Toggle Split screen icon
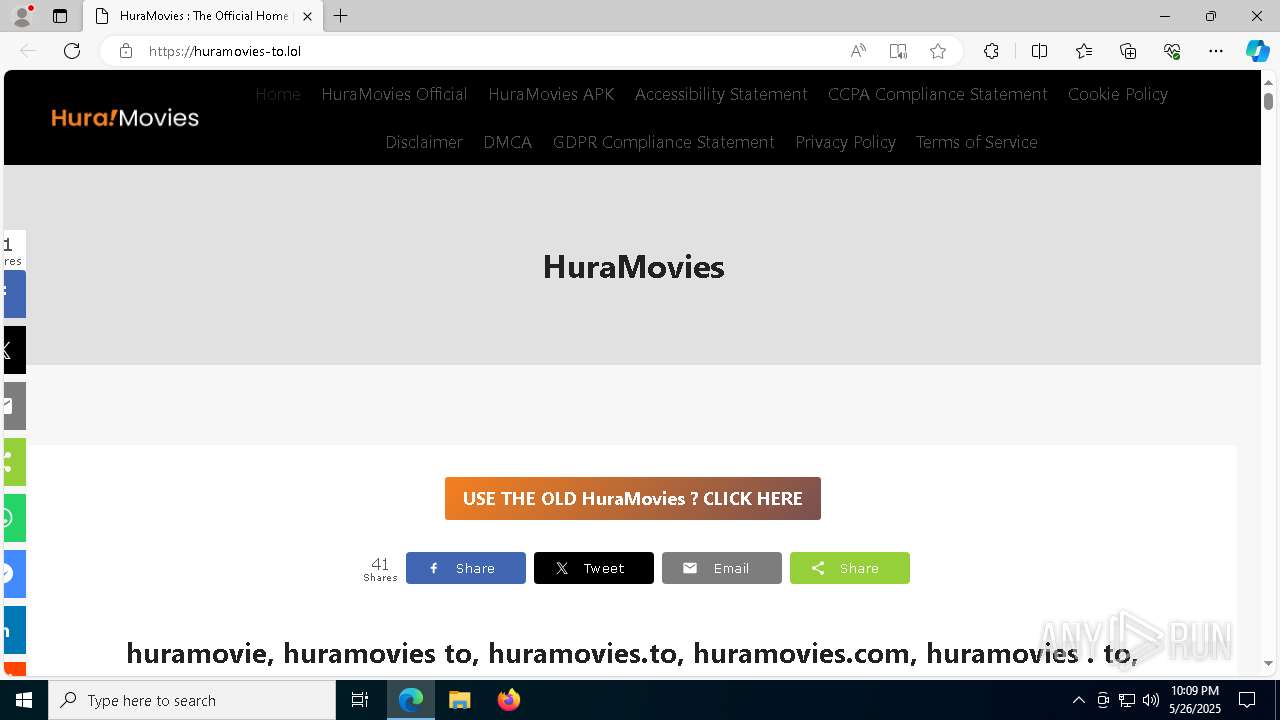This screenshot has height=720, width=1280. pos(1039,51)
